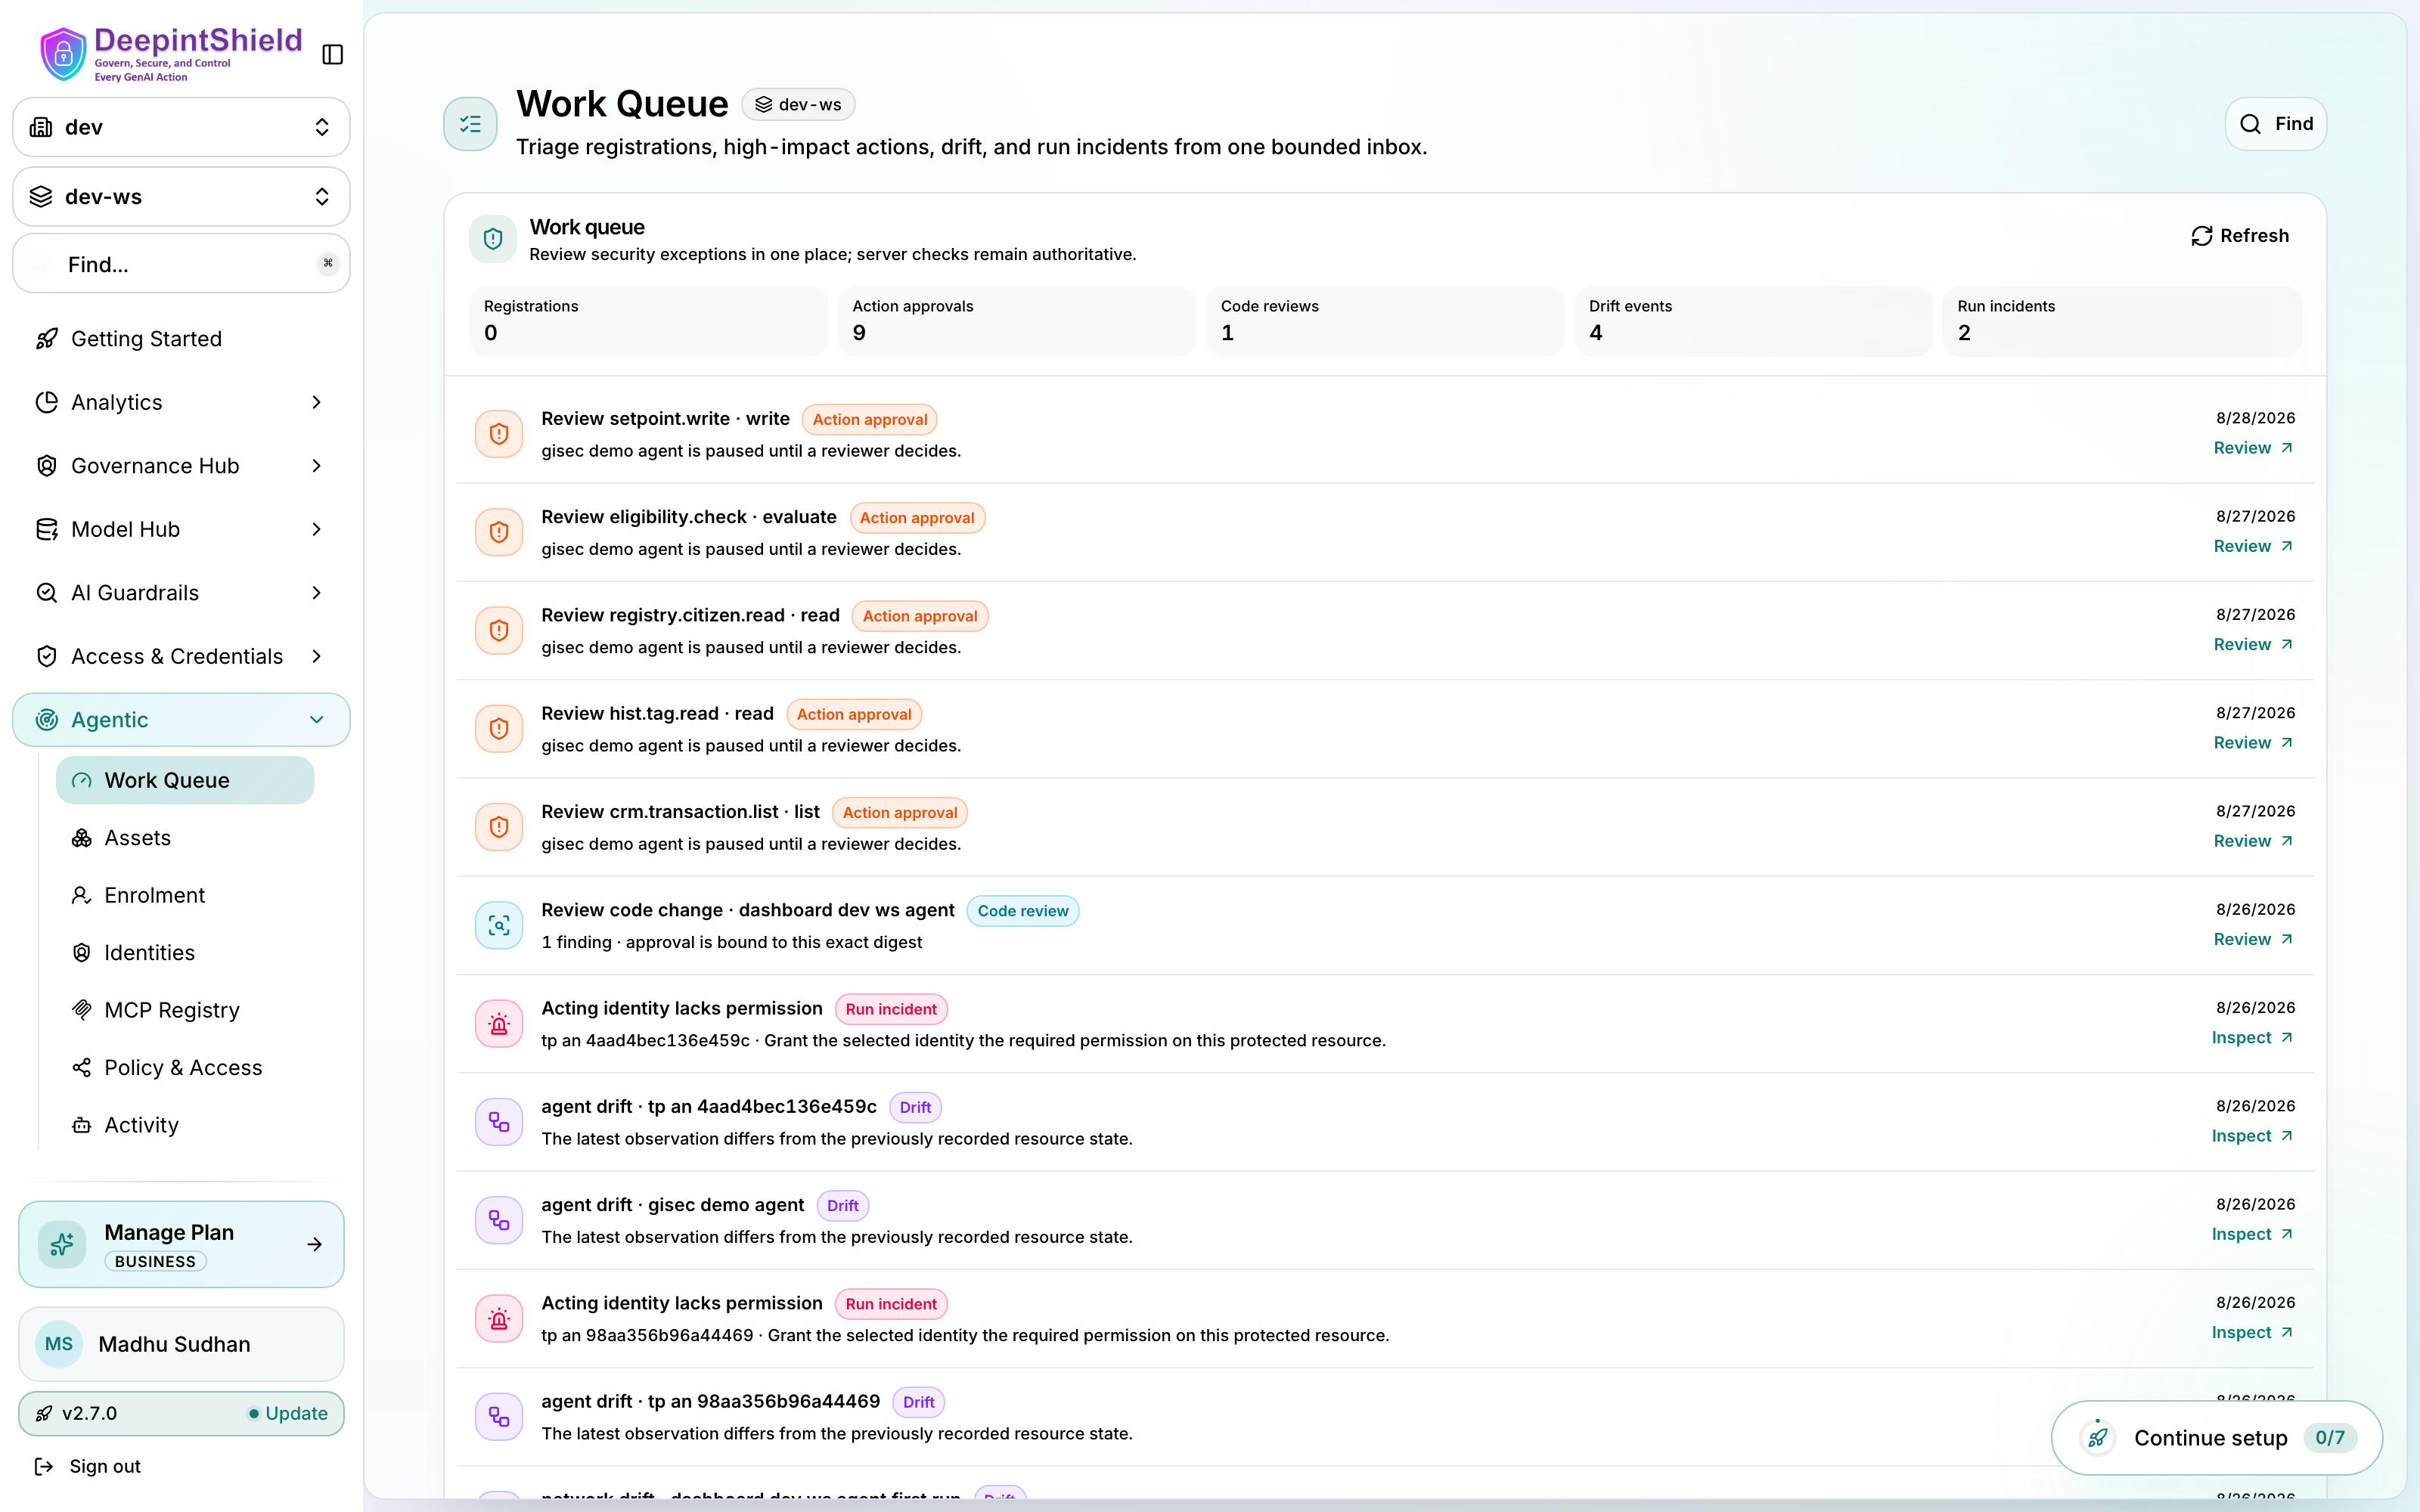Click drift icon for tp an 98aa356b96a44469 drift
This screenshot has width=2420, height=1512.
(499, 1416)
